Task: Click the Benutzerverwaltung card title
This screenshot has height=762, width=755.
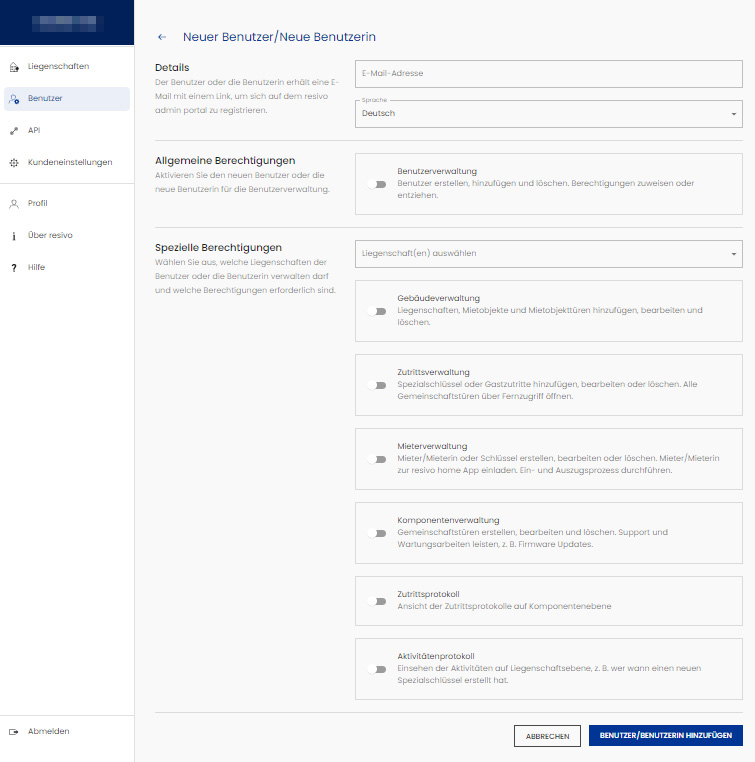Action: tap(437, 171)
